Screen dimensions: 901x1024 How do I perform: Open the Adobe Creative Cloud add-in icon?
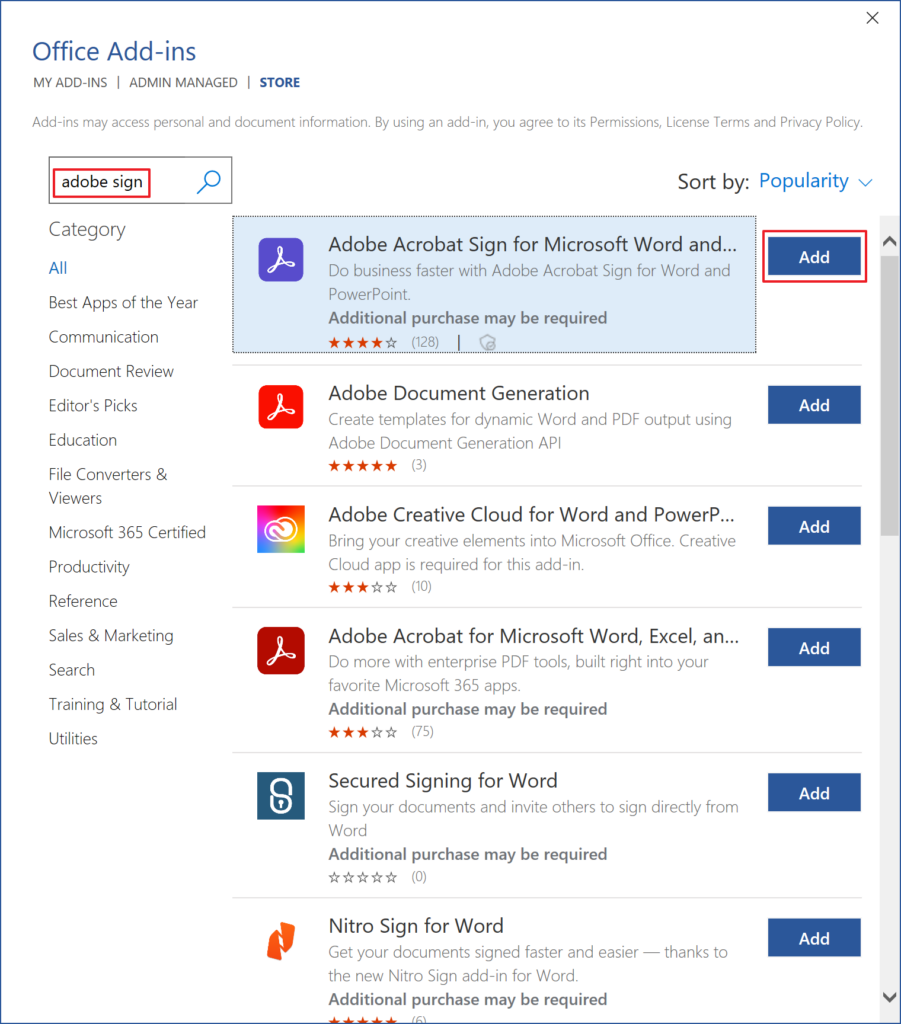point(281,529)
